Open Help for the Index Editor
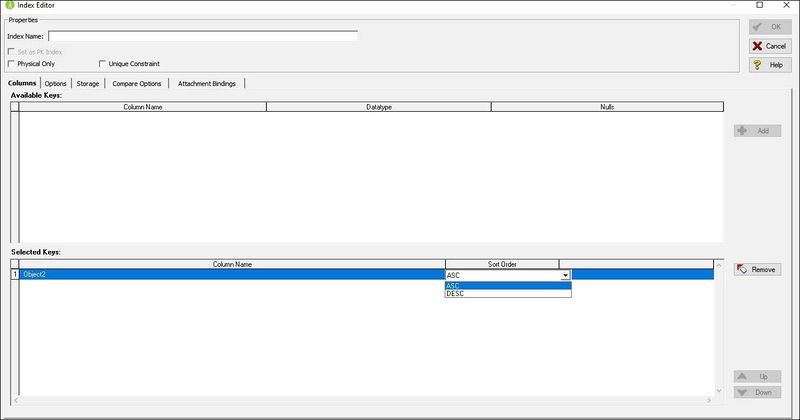The image size is (800, 420). point(770,65)
